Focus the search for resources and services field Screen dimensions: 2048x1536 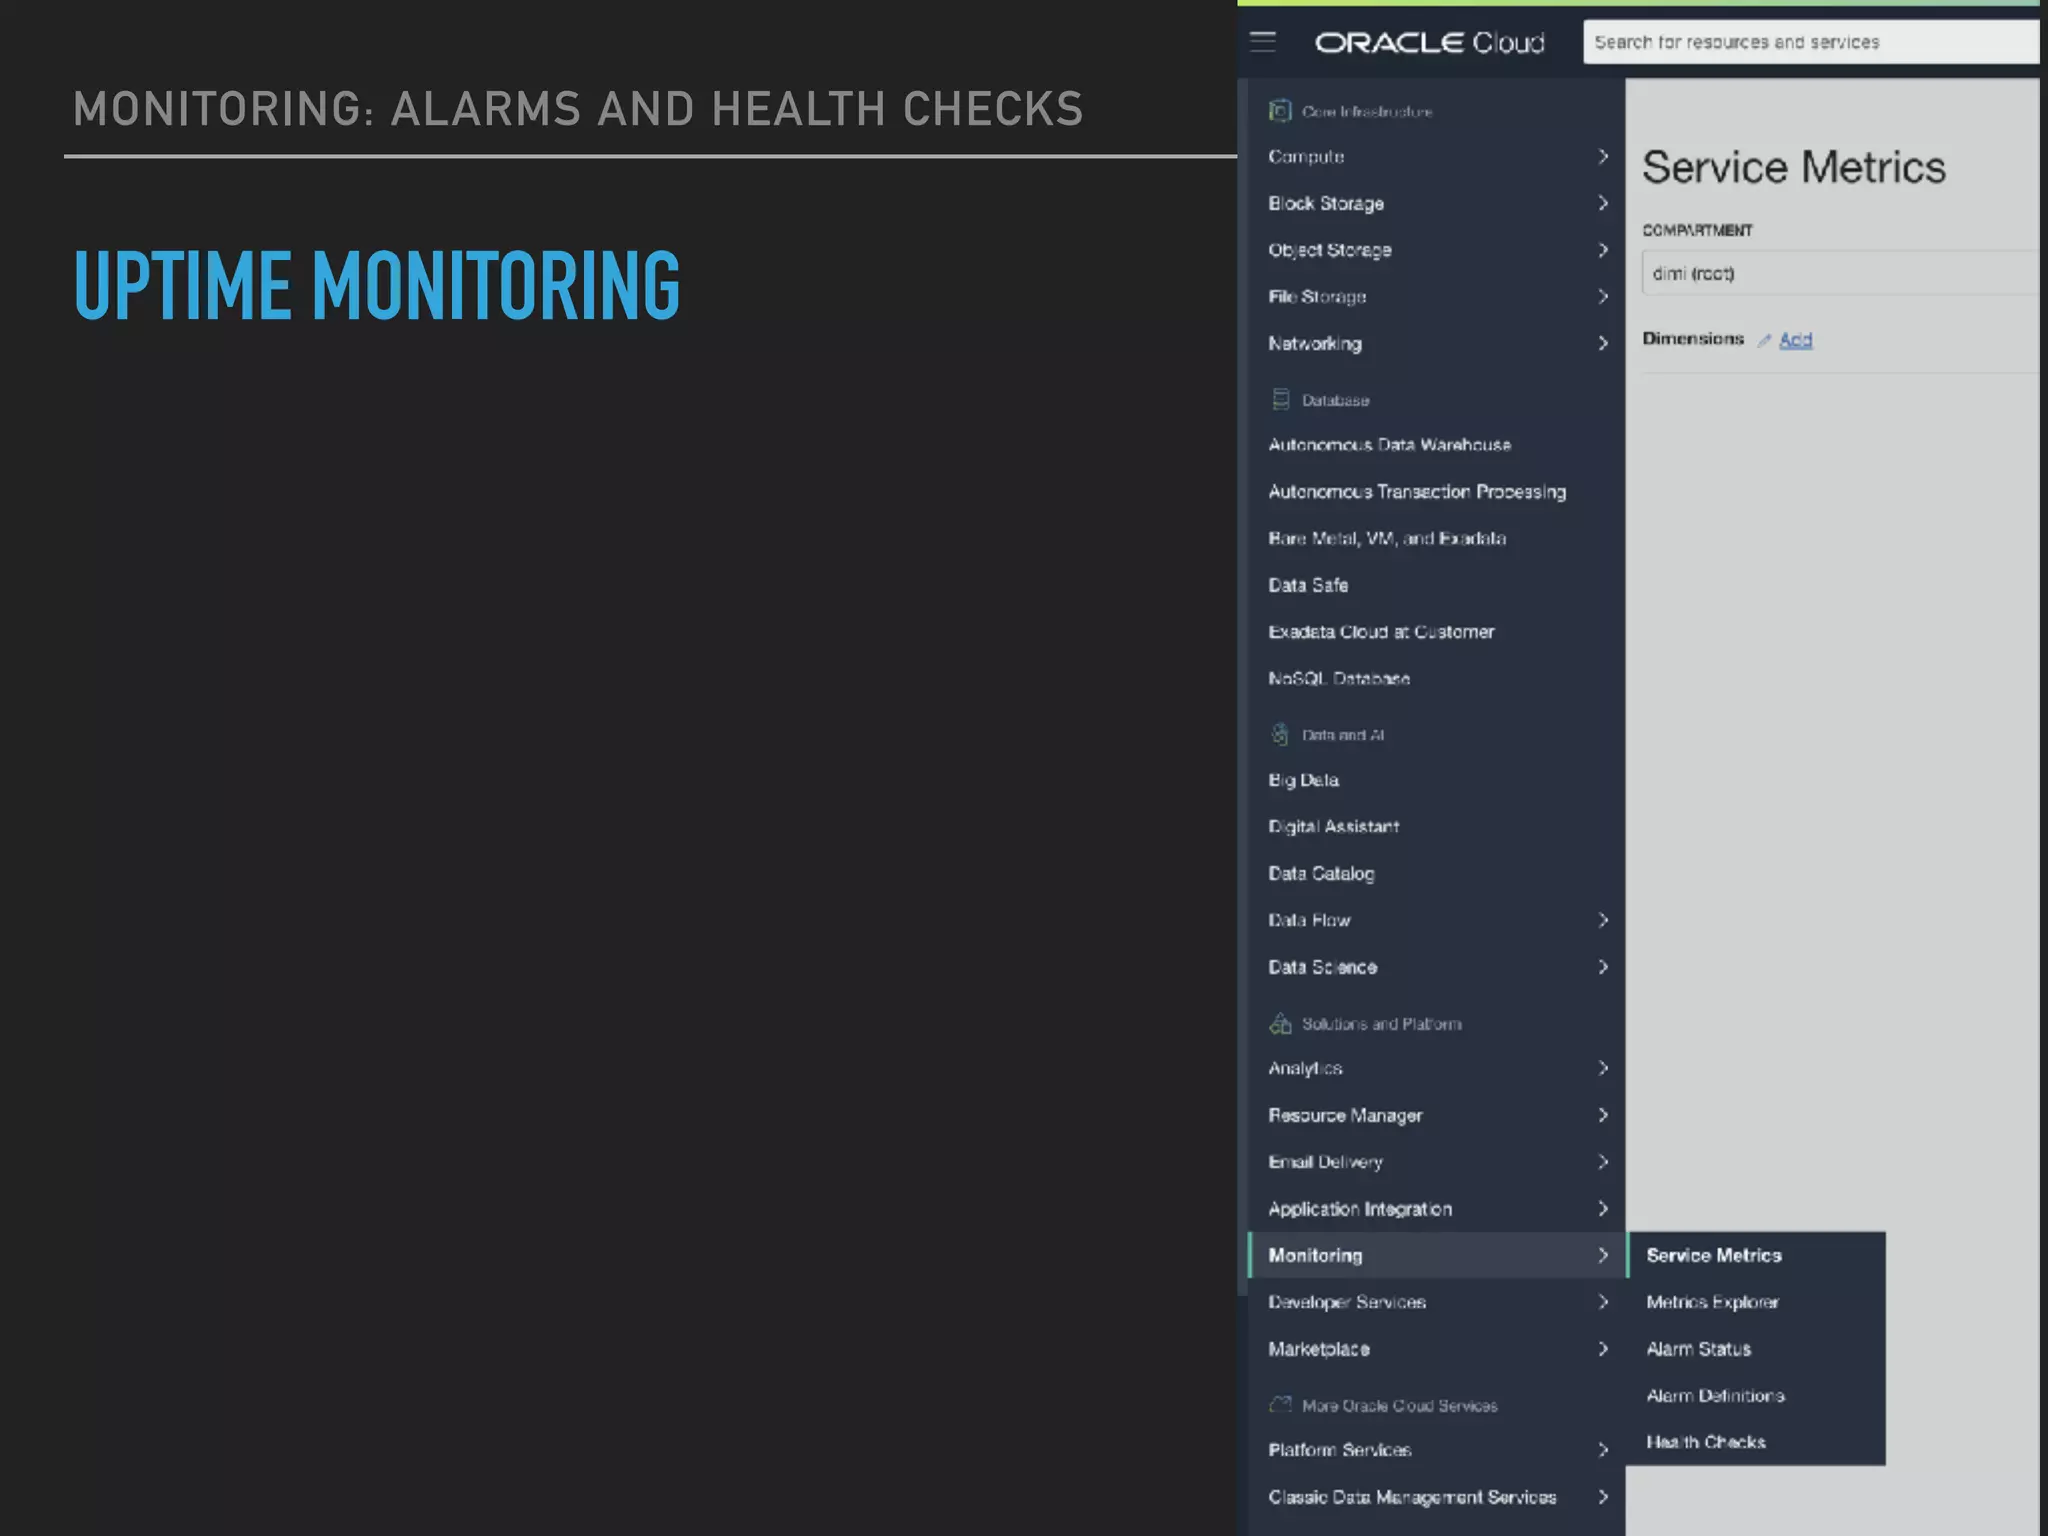point(1810,42)
